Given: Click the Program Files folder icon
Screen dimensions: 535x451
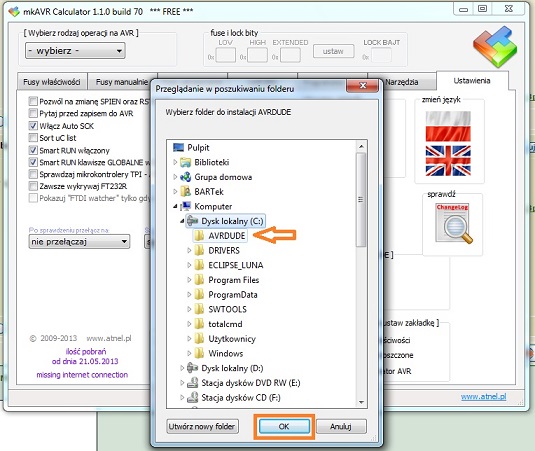Looking at the screenshot, I should pos(199,280).
